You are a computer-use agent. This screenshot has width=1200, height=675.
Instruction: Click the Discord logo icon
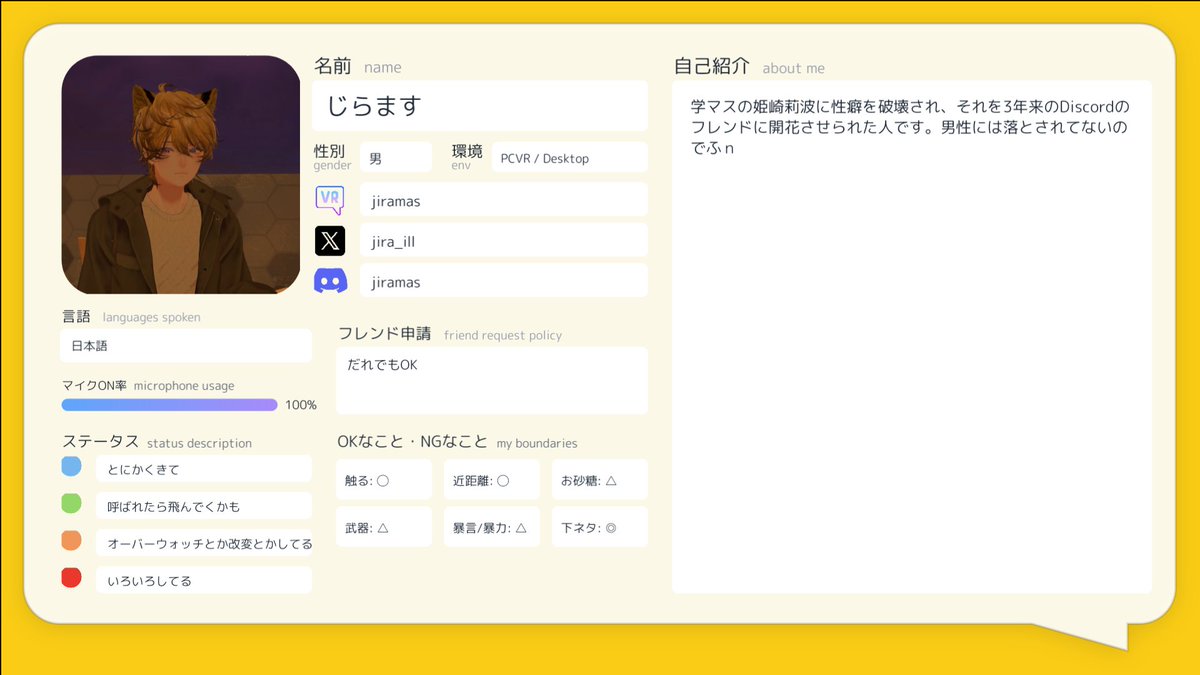coord(330,281)
